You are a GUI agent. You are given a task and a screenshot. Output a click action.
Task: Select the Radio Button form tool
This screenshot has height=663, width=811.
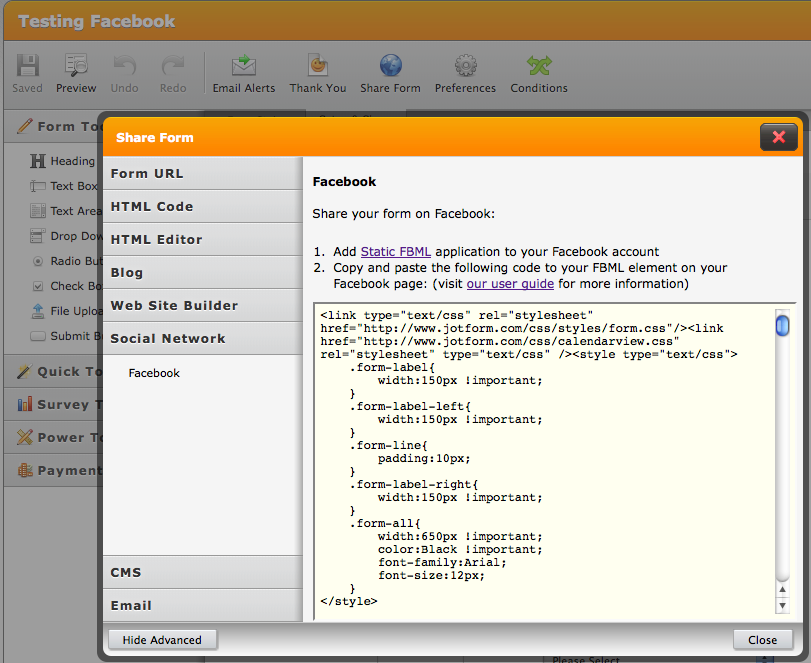pos(66,261)
